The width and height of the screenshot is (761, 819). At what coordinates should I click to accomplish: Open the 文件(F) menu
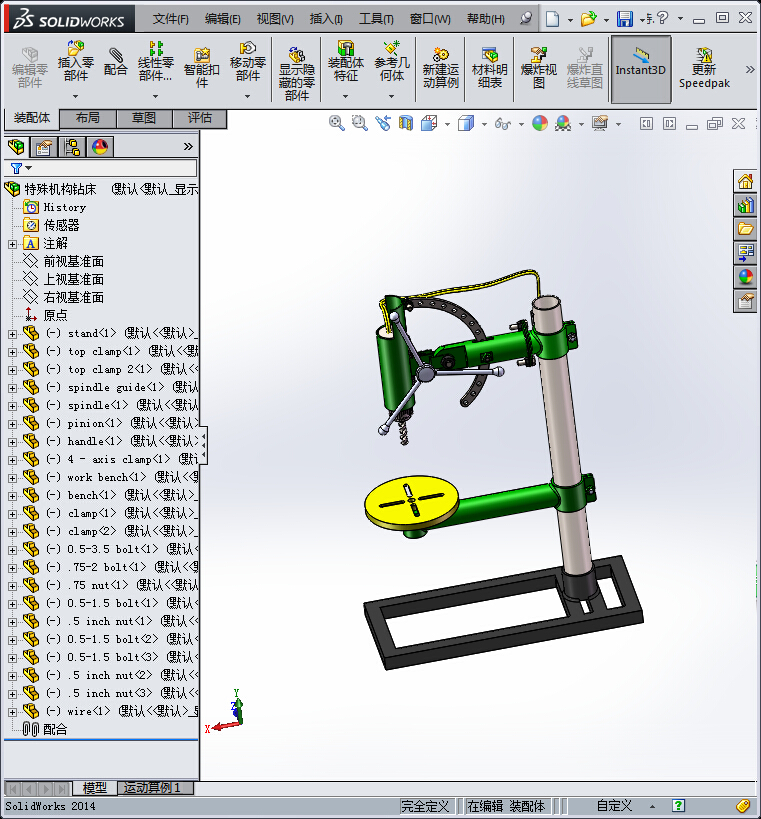[170, 19]
